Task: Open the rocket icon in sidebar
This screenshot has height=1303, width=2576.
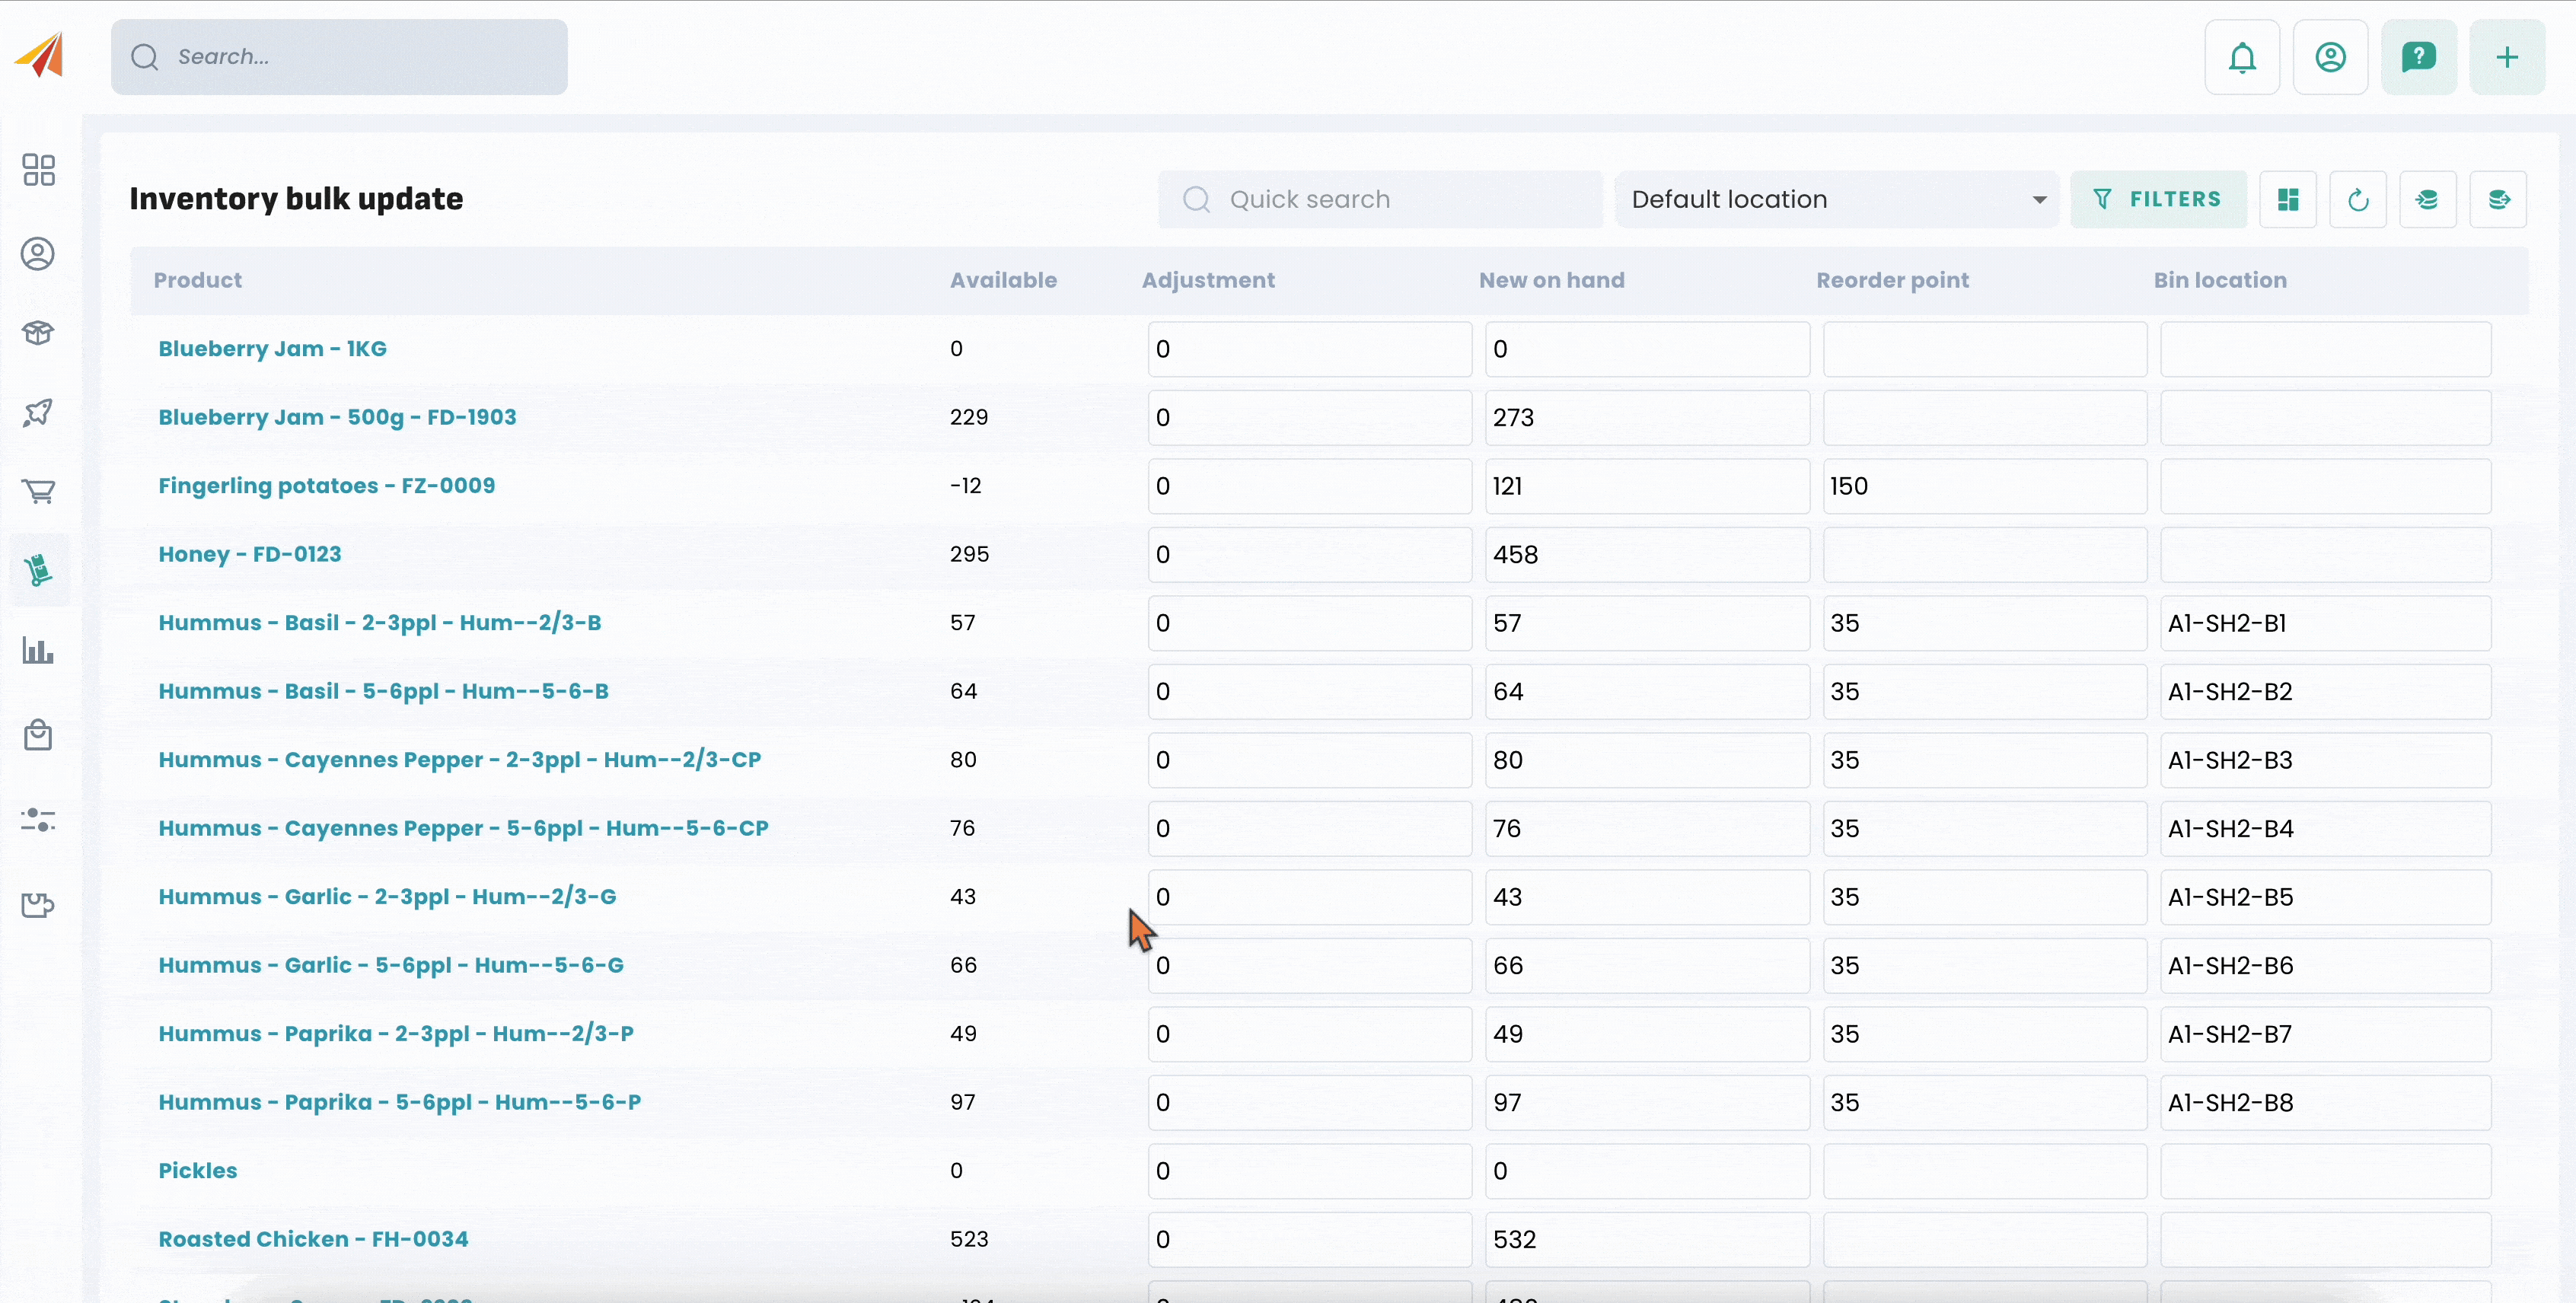Action: (38, 412)
